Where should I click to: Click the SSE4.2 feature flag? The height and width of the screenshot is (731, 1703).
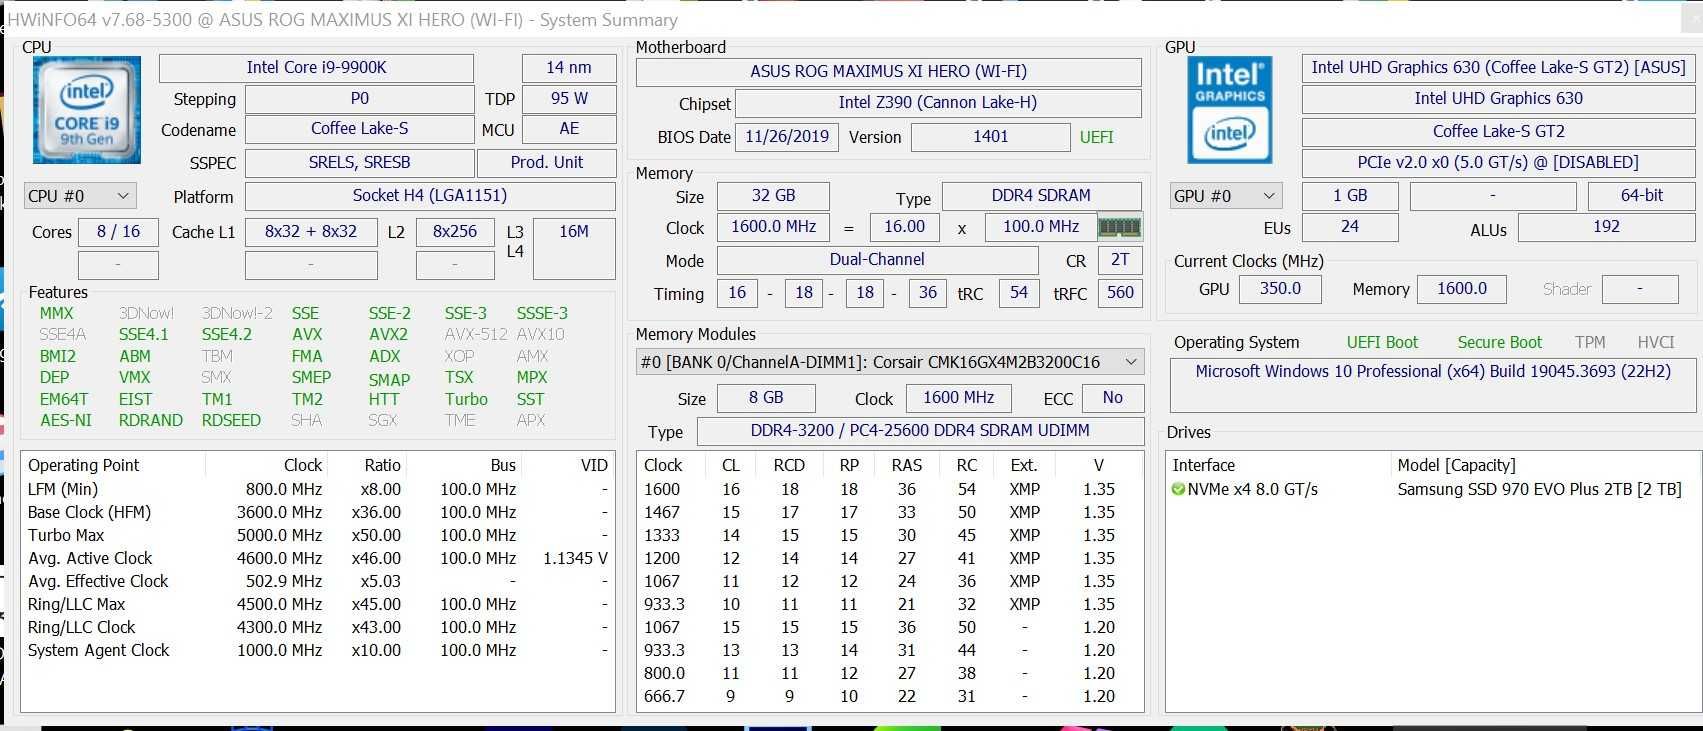click(x=227, y=335)
